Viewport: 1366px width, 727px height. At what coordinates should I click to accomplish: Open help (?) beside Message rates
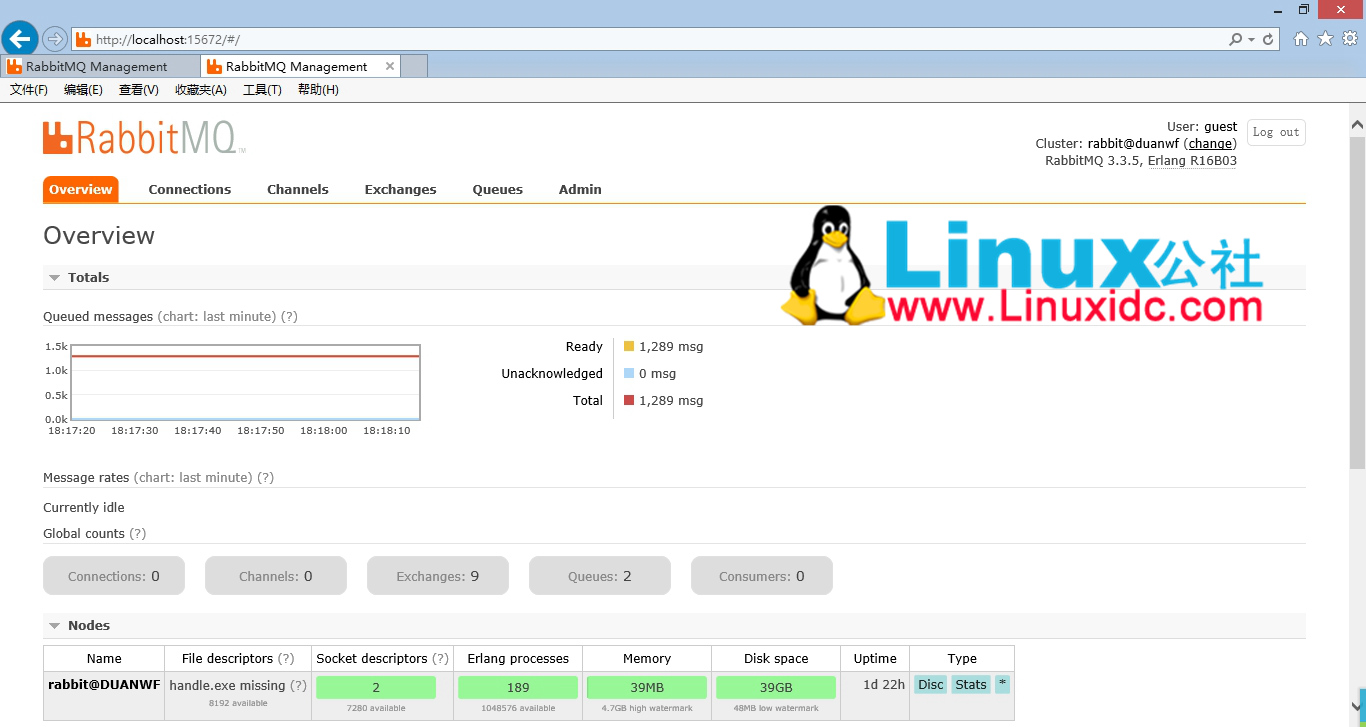[x=265, y=477]
